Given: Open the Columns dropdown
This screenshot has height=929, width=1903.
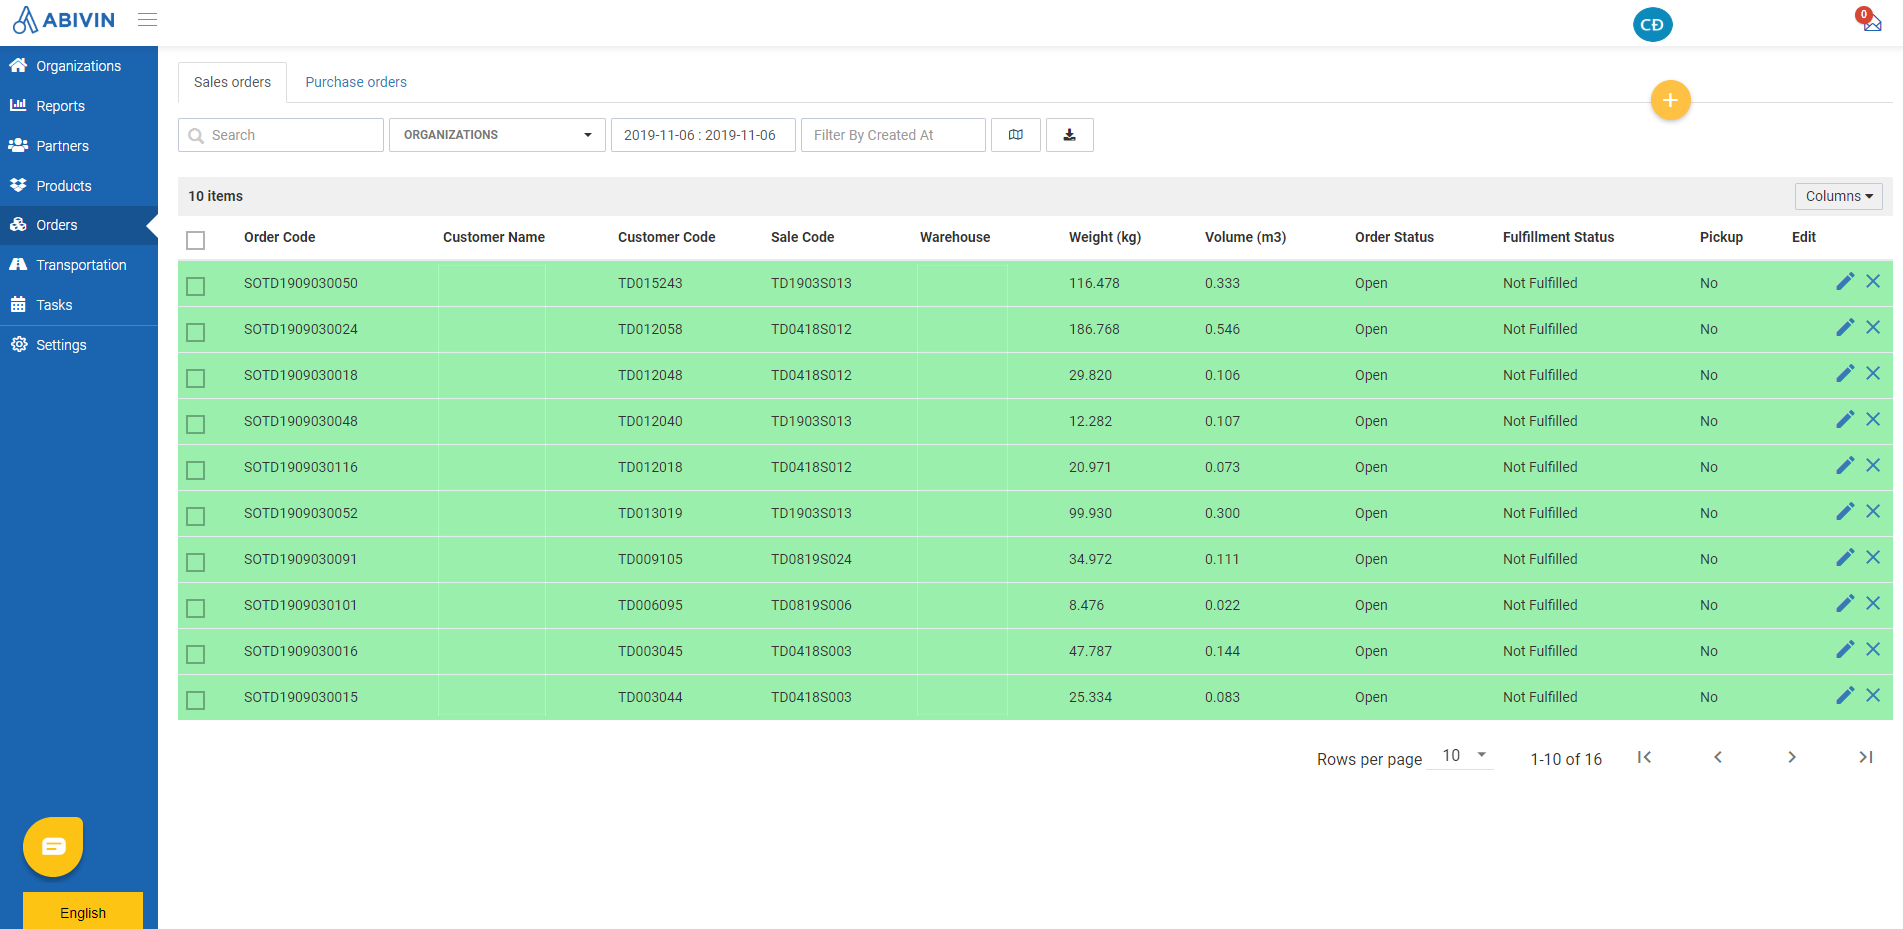Looking at the screenshot, I should pyautogui.click(x=1838, y=196).
